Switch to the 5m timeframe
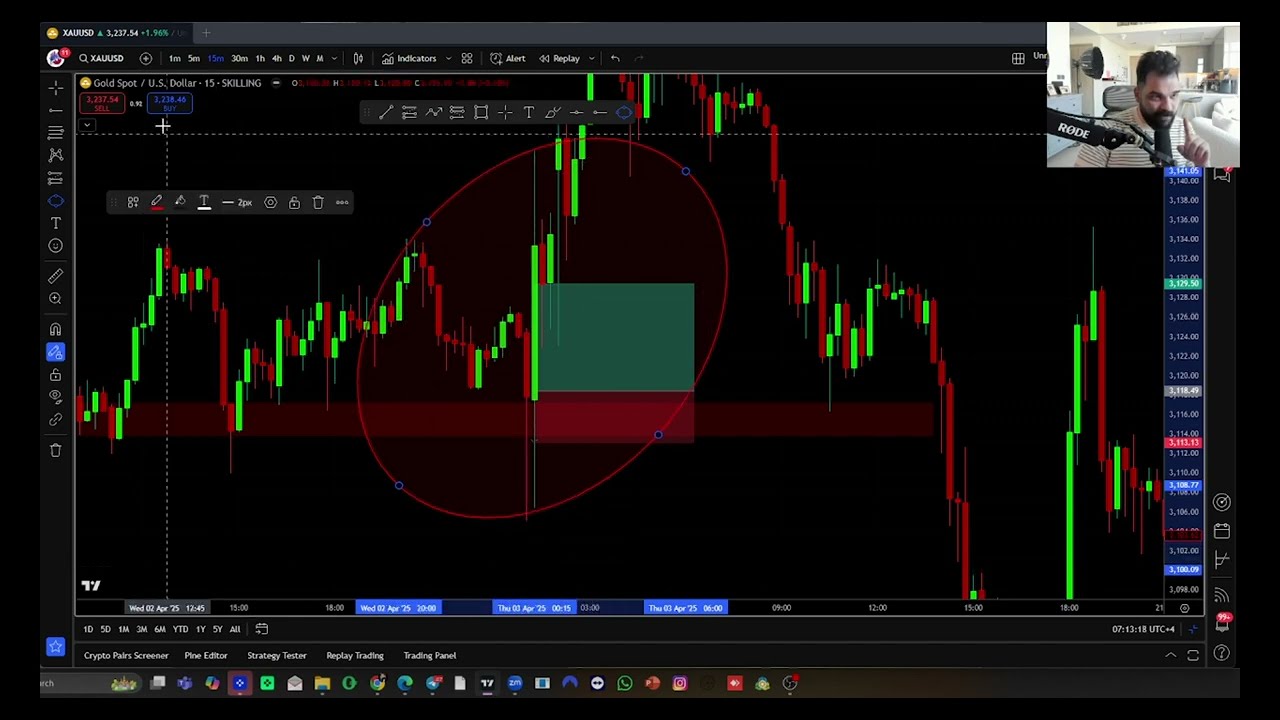Viewport: 1280px width, 720px height. tap(194, 58)
